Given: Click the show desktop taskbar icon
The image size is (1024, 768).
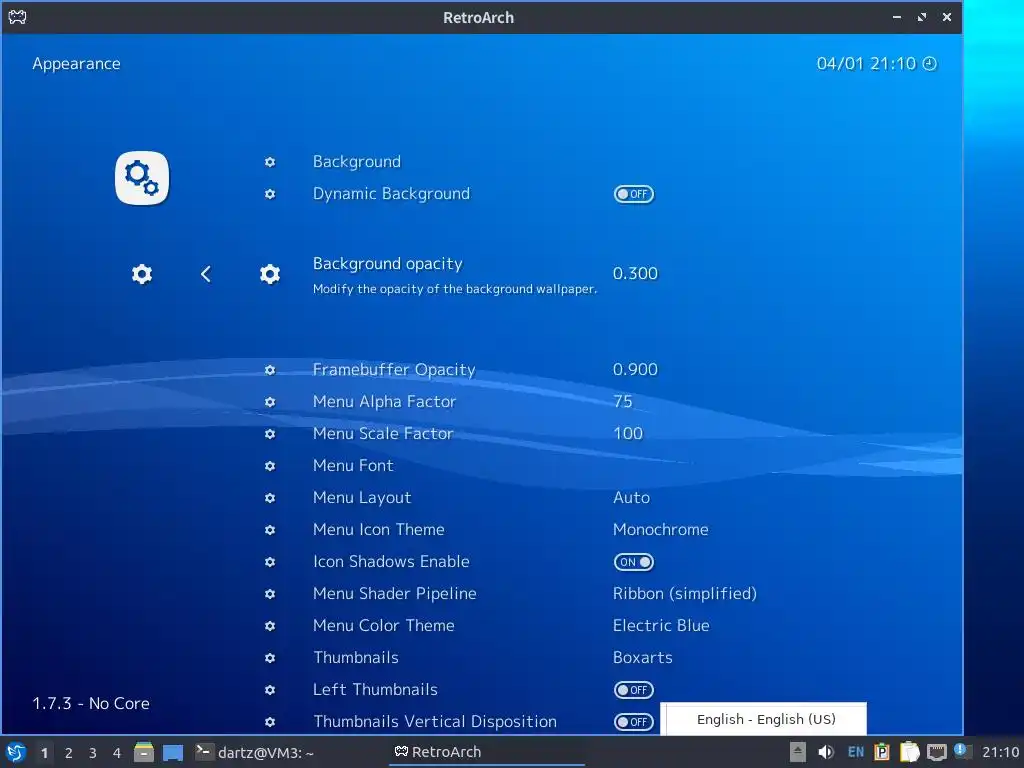Looking at the screenshot, I should (172, 752).
